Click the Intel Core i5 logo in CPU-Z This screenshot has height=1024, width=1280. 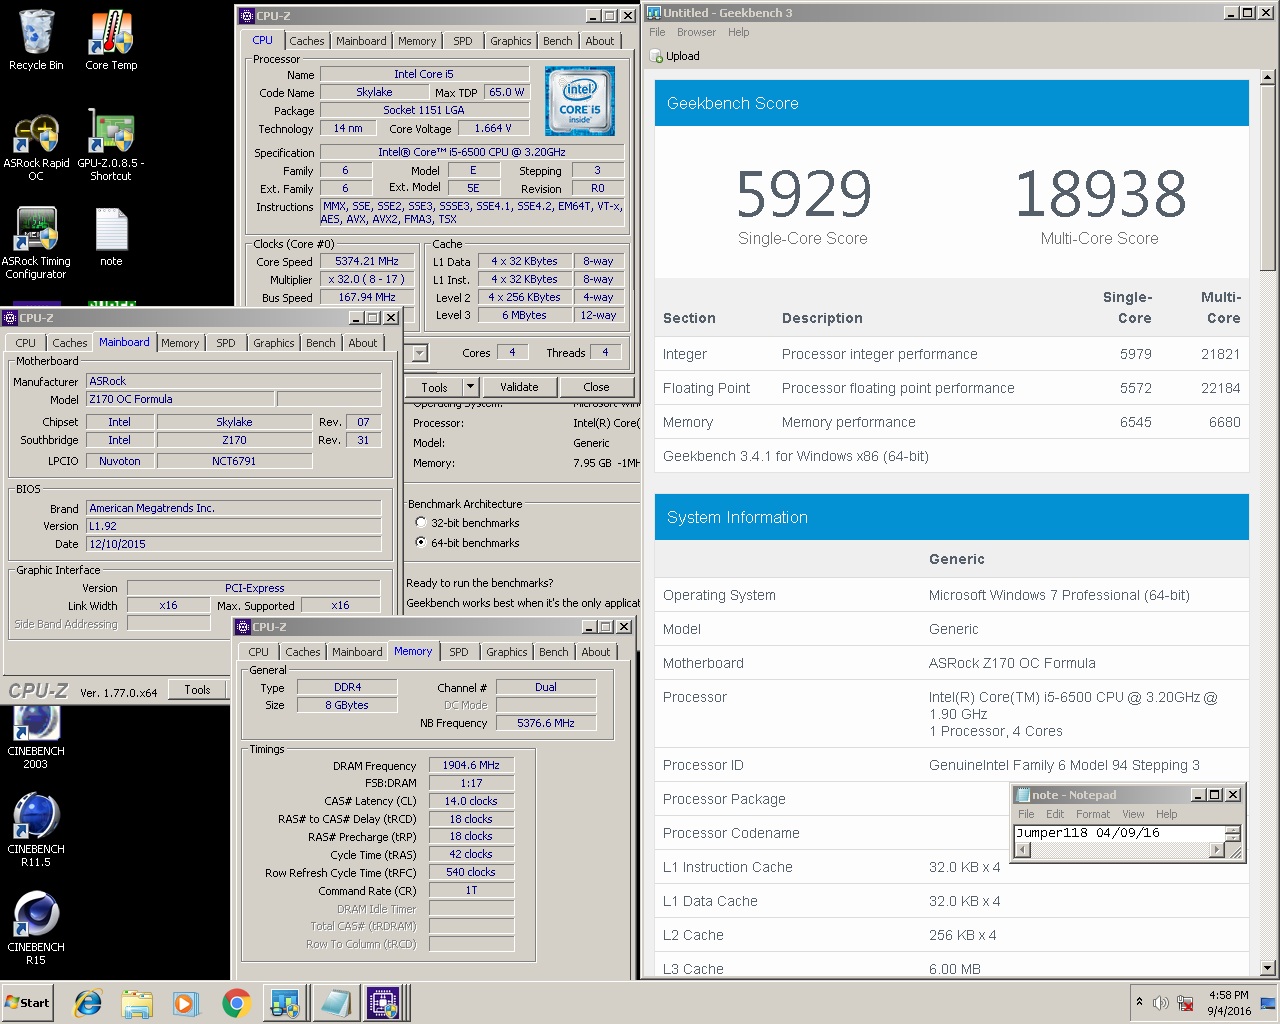[580, 101]
